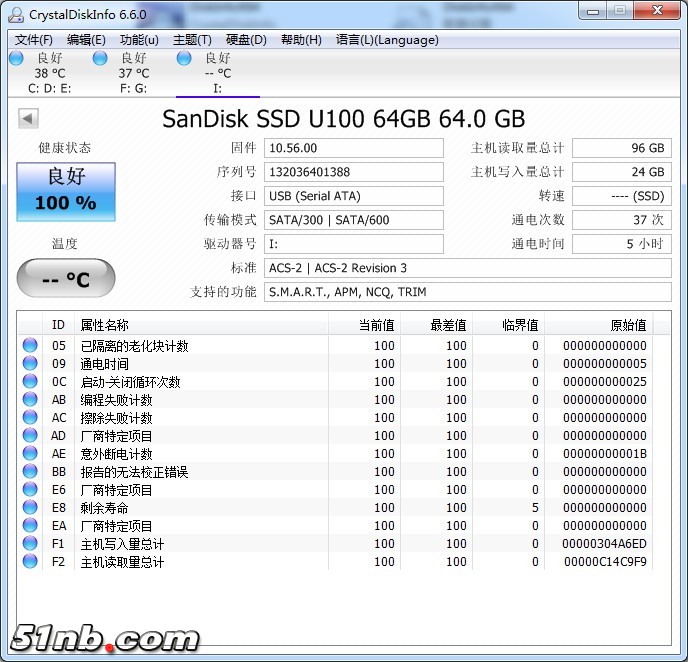
Task: Click features field S.M.A.R.T., APM, NCQ, TRIM
Action: tap(468, 292)
